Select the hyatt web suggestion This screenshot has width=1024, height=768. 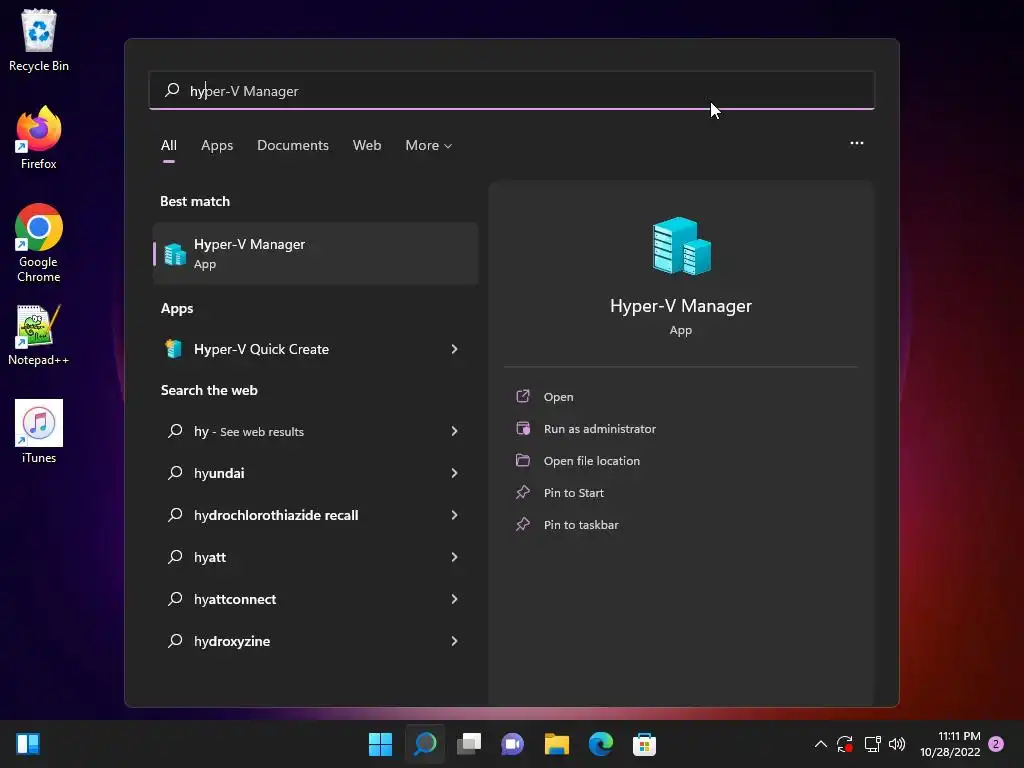(315, 557)
